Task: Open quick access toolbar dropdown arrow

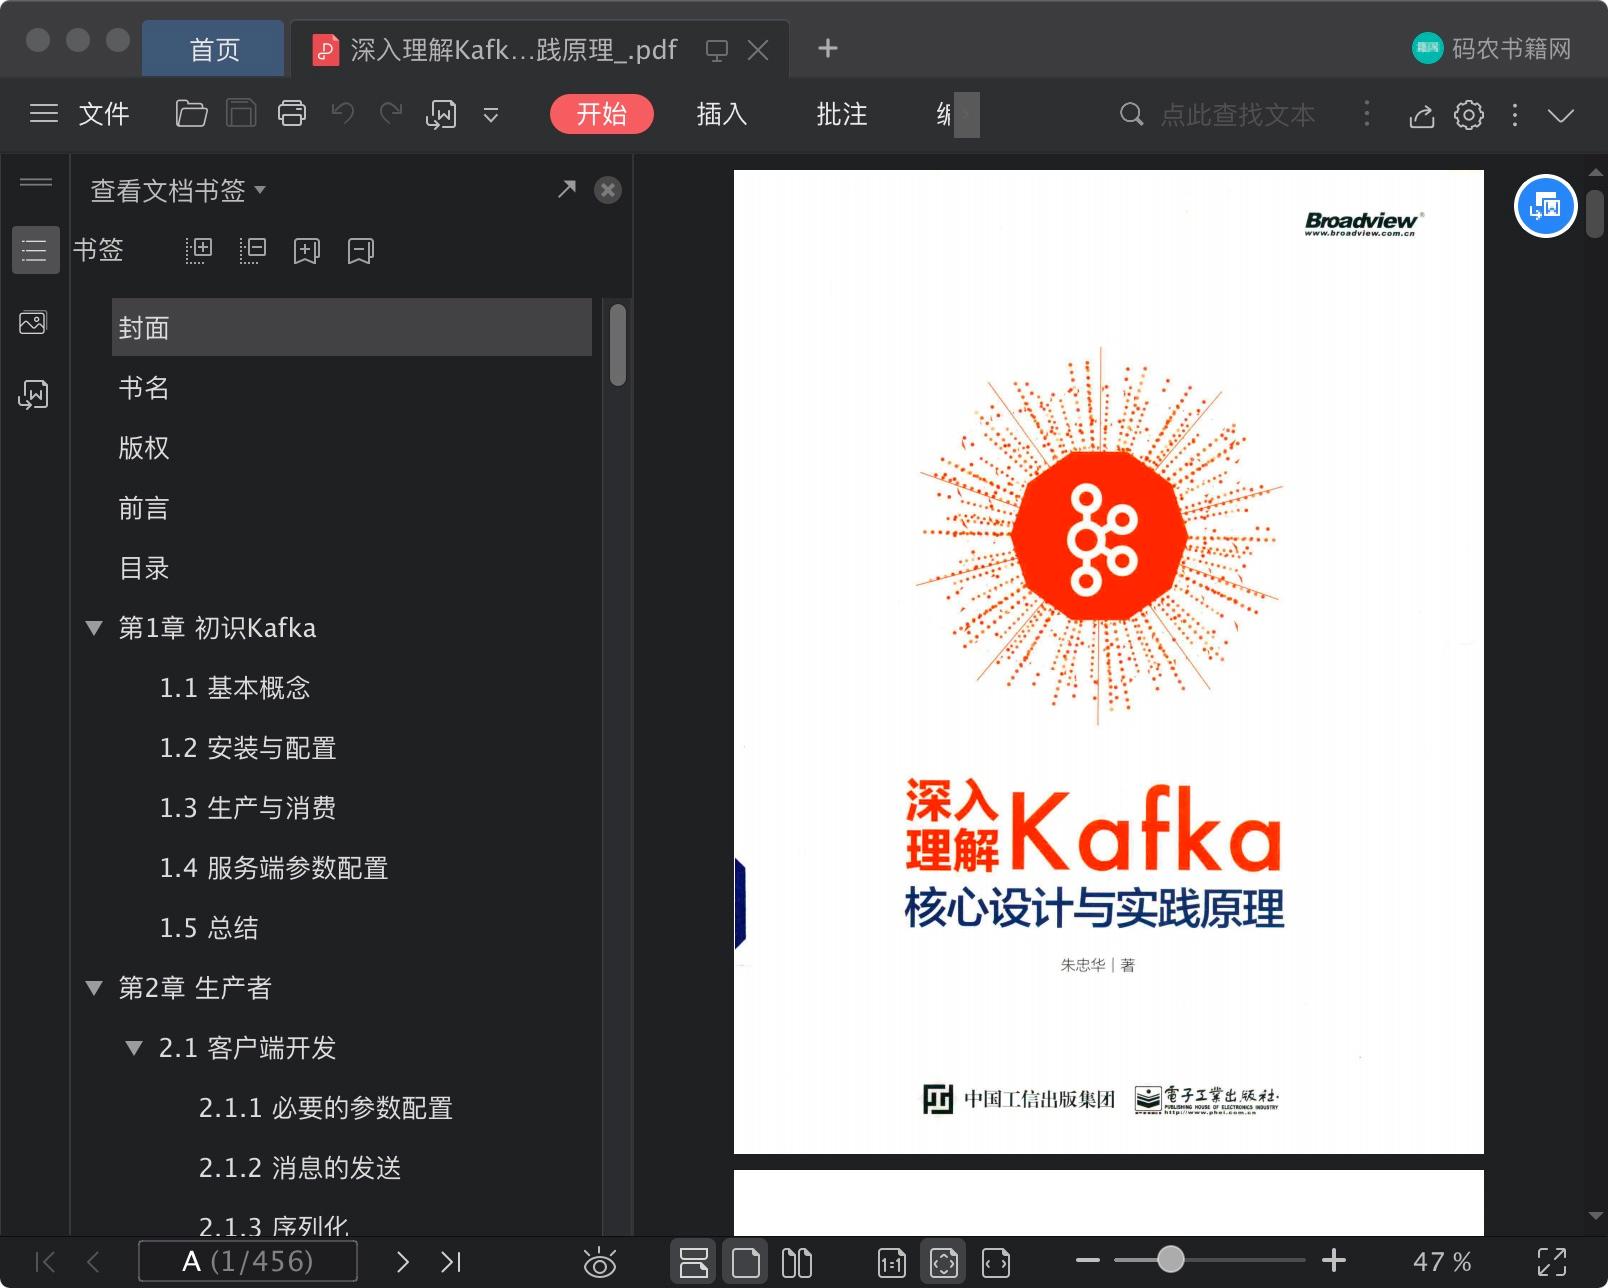Action: pos(491,115)
